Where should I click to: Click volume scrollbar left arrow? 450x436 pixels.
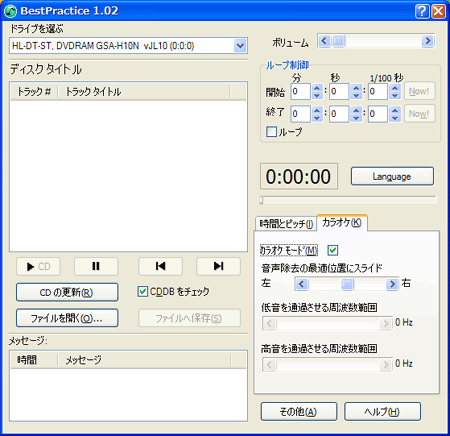(324, 41)
